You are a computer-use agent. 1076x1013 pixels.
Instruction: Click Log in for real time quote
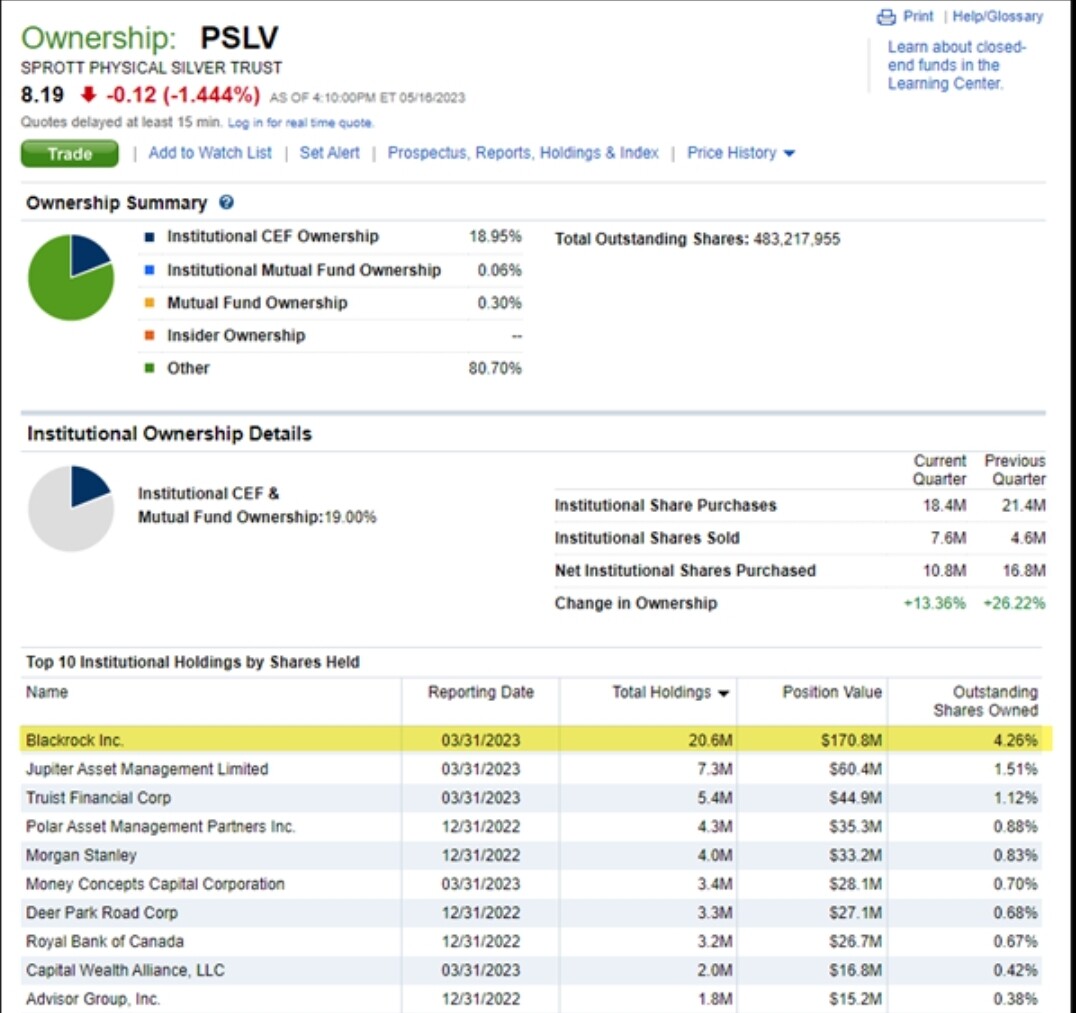[301, 123]
